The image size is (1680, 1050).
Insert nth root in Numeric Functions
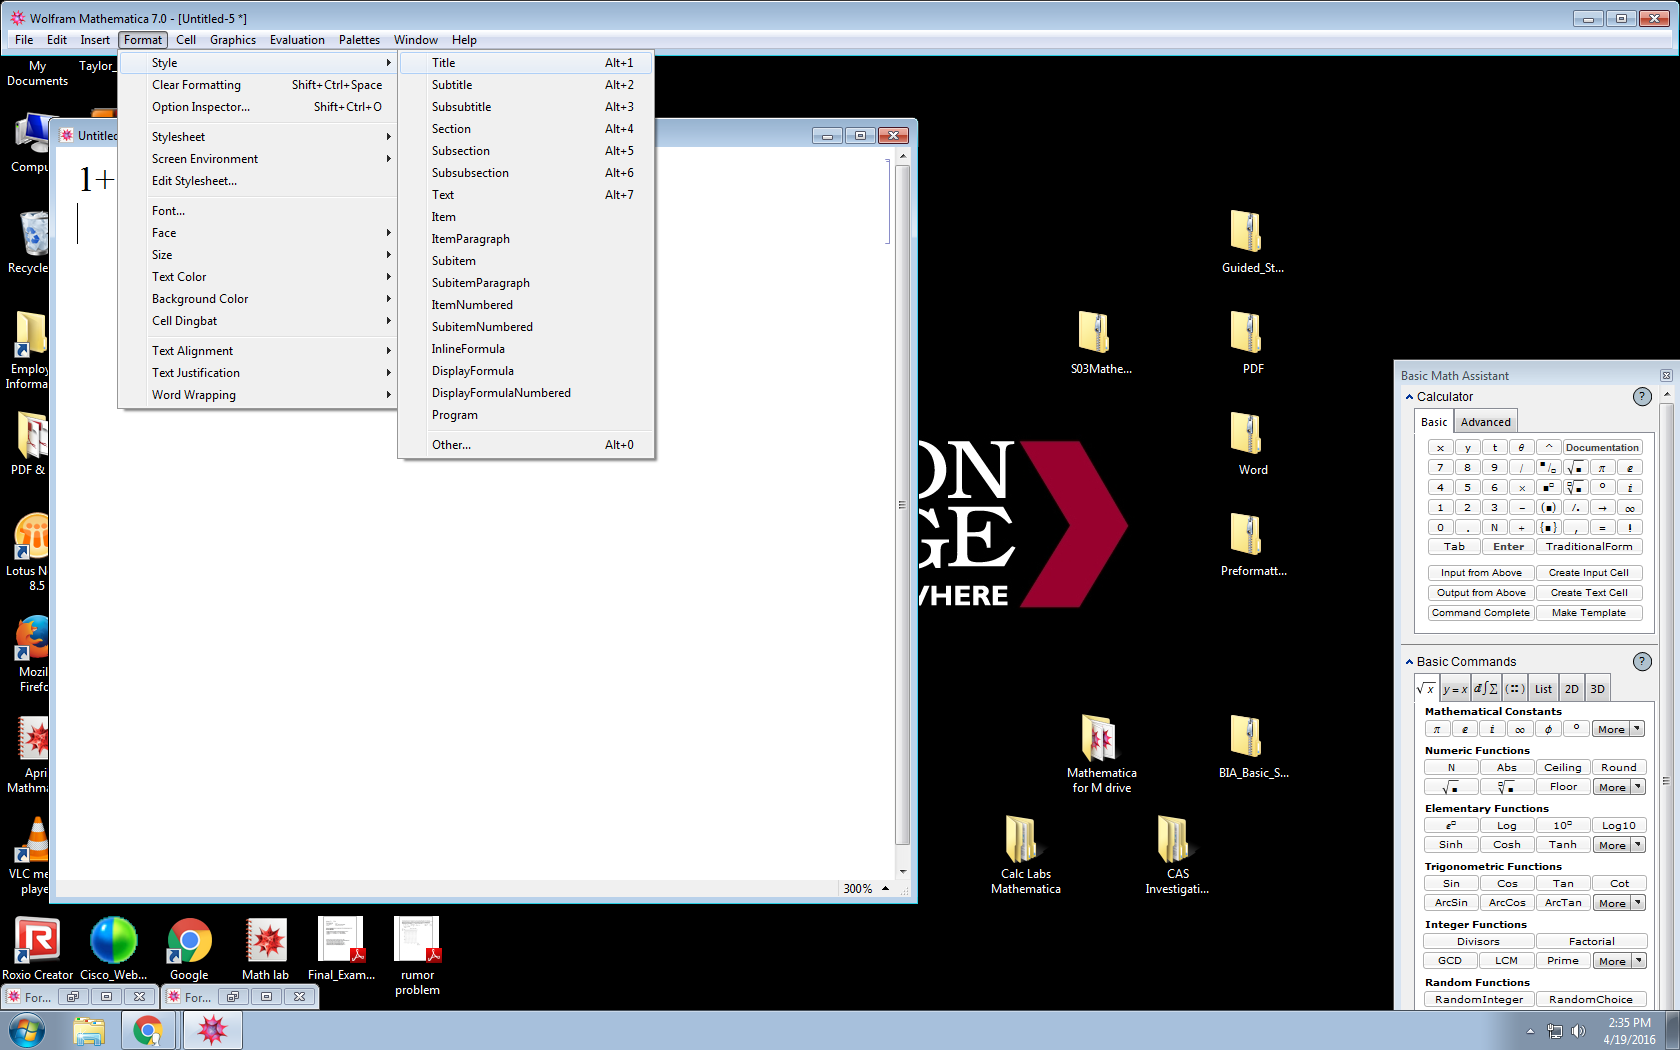[x=1507, y=787]
